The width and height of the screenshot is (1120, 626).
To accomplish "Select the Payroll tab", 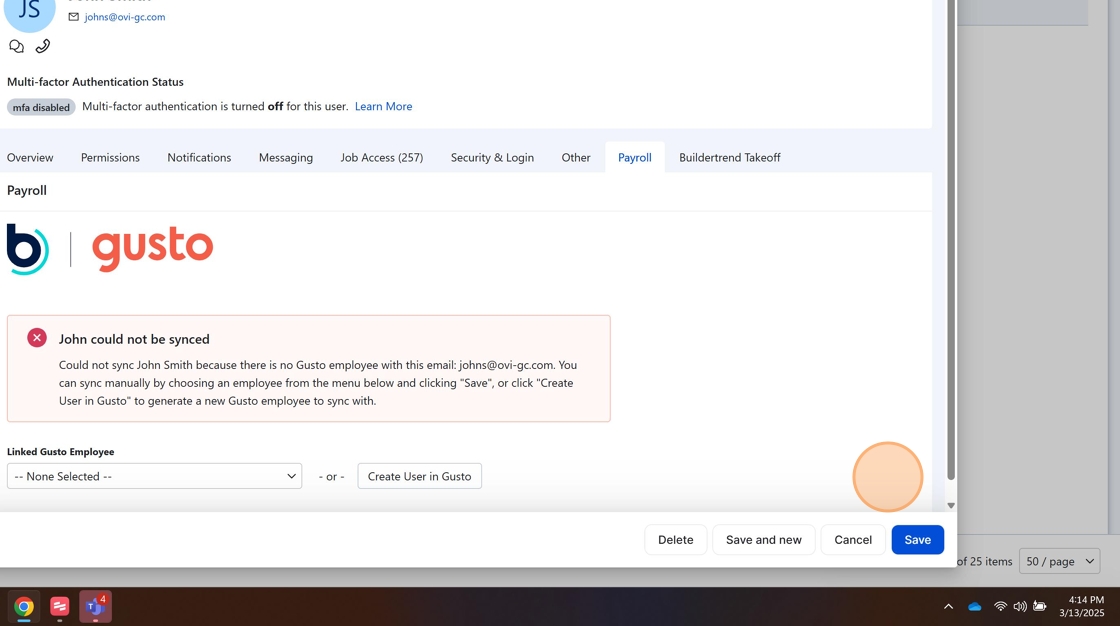I will (634, 157).
